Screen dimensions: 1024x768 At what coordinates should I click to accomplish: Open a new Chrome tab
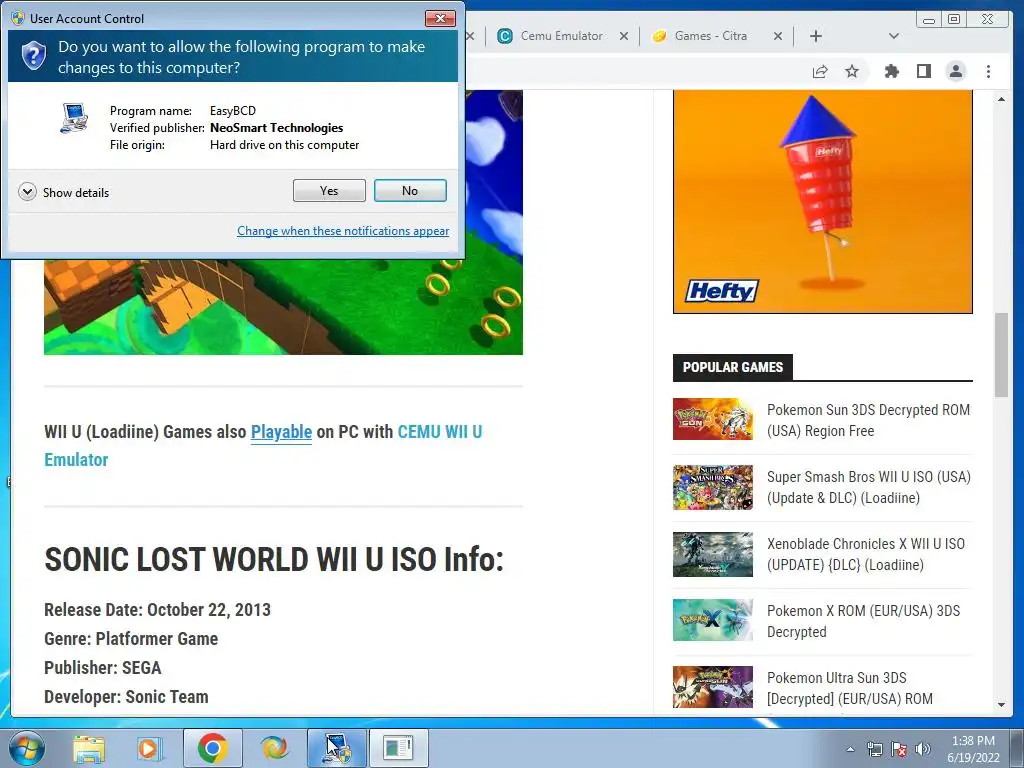click(816, 36)
